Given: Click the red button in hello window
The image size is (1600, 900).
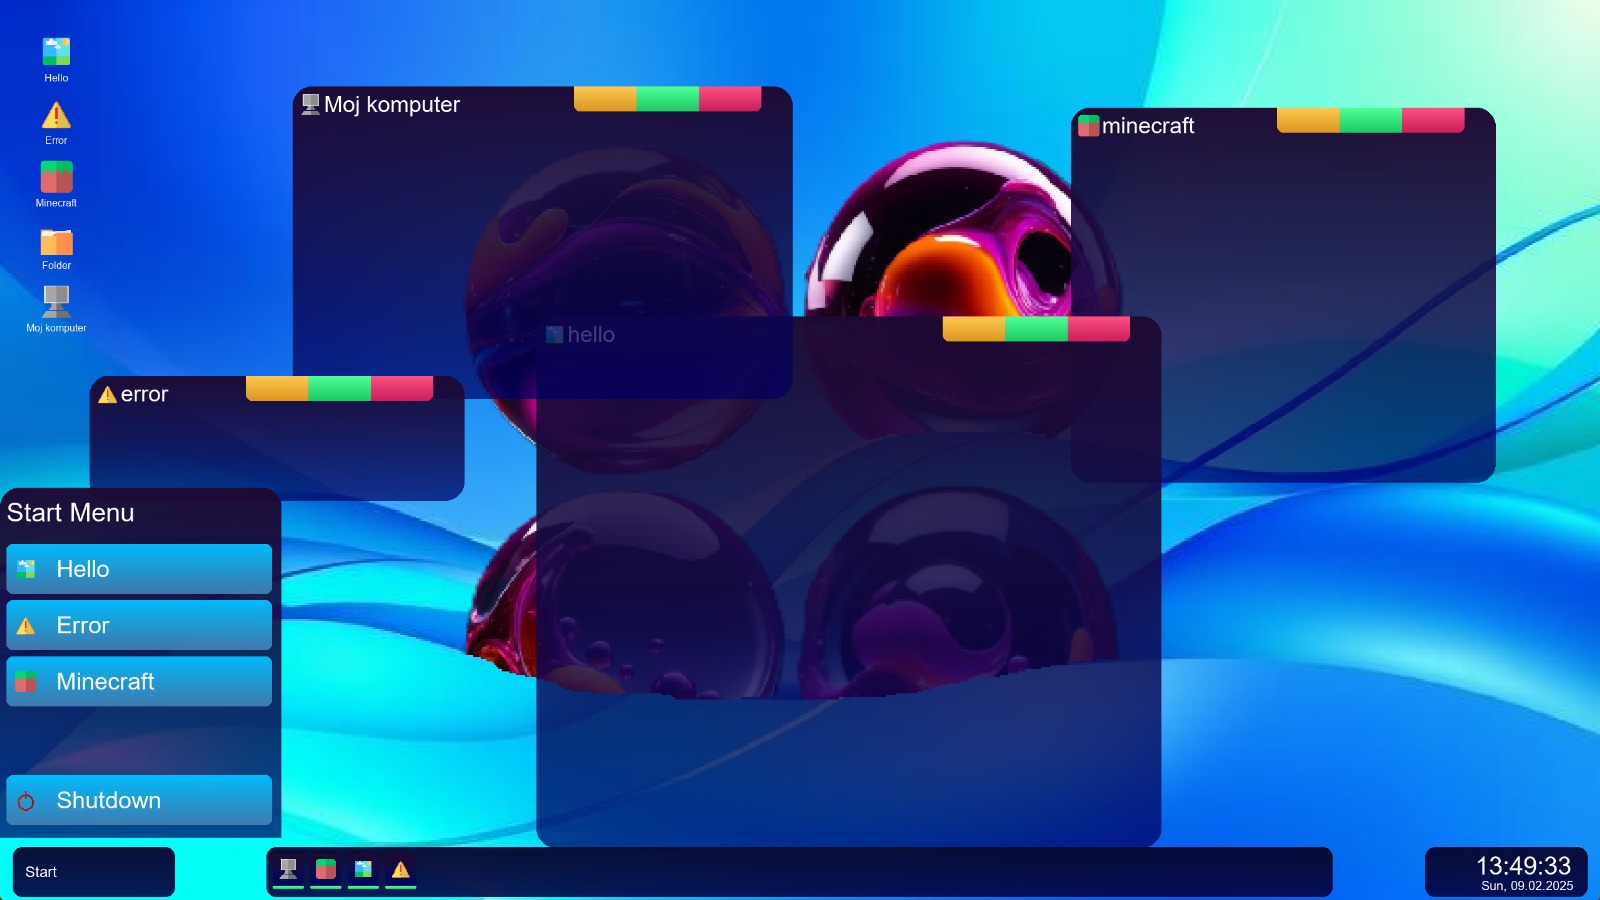Looking at the screenshot, I should pyautogui.click(x=1099, y=329).
